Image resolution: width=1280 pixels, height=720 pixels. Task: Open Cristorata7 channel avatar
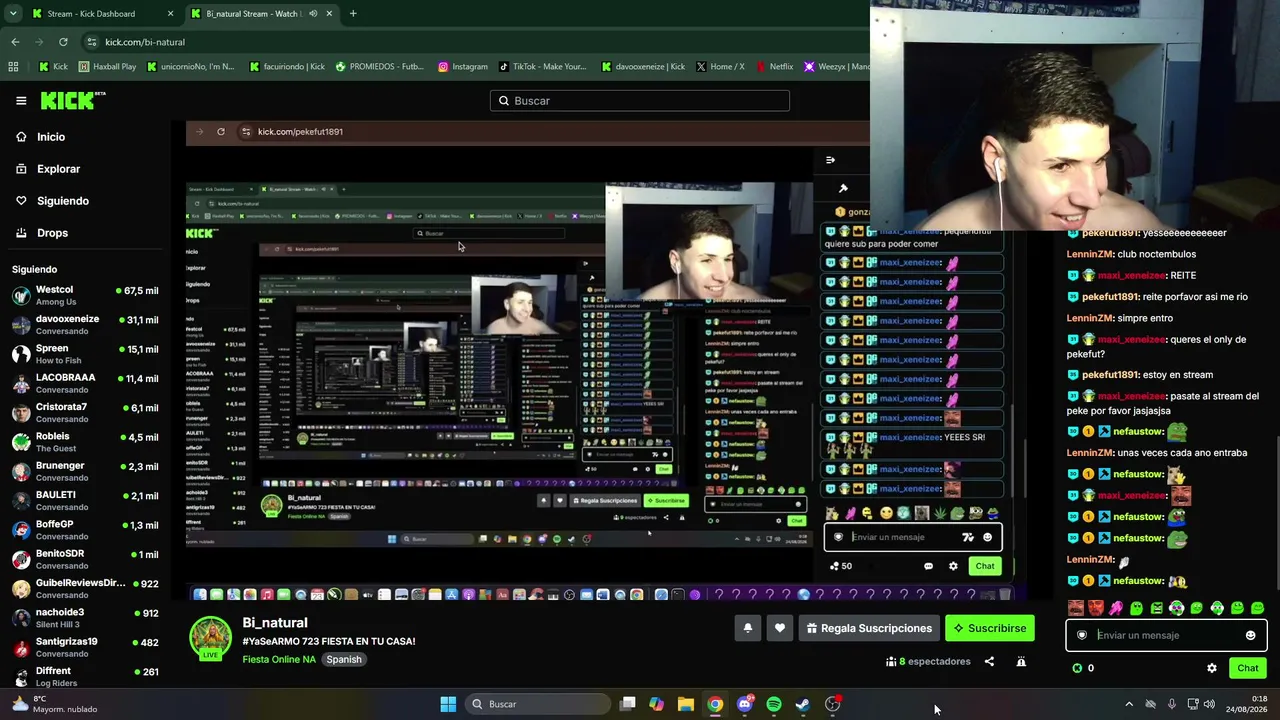point(21,412)
